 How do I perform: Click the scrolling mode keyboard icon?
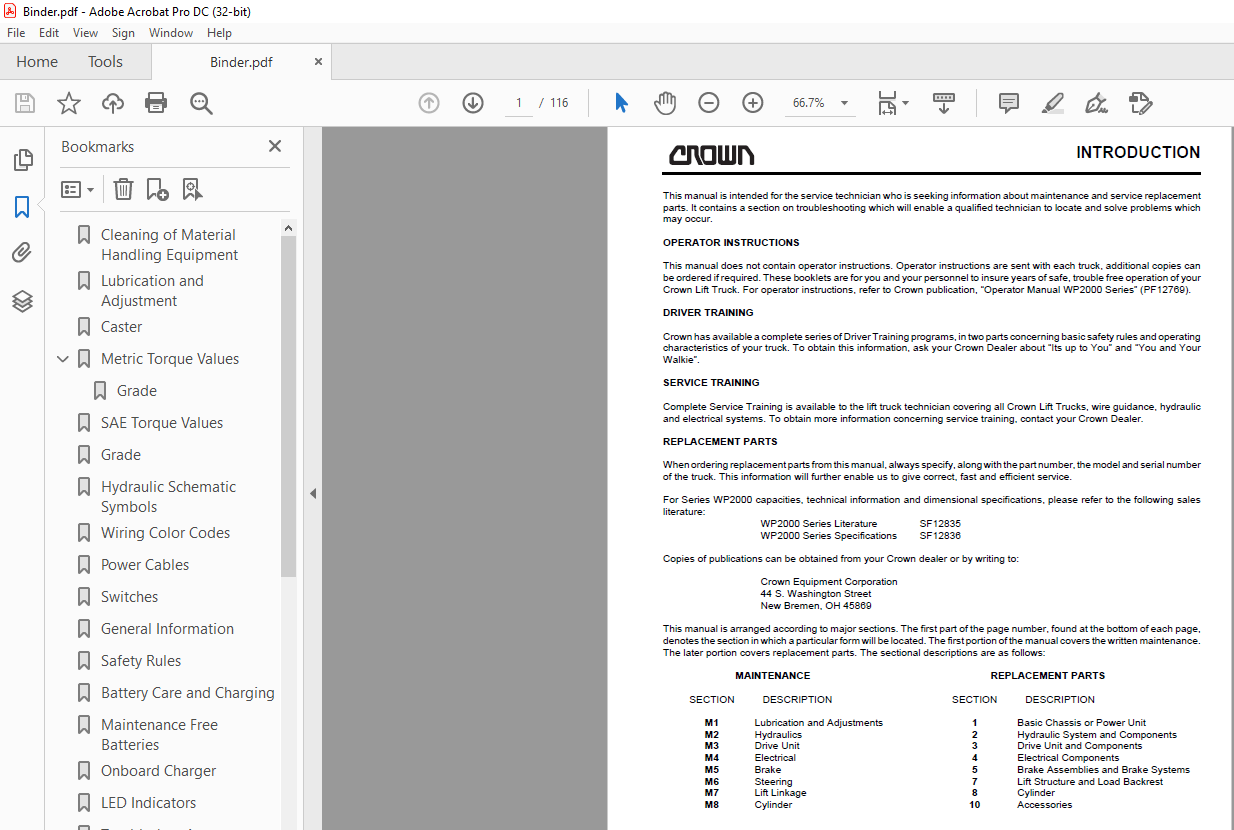pos(944,103)
